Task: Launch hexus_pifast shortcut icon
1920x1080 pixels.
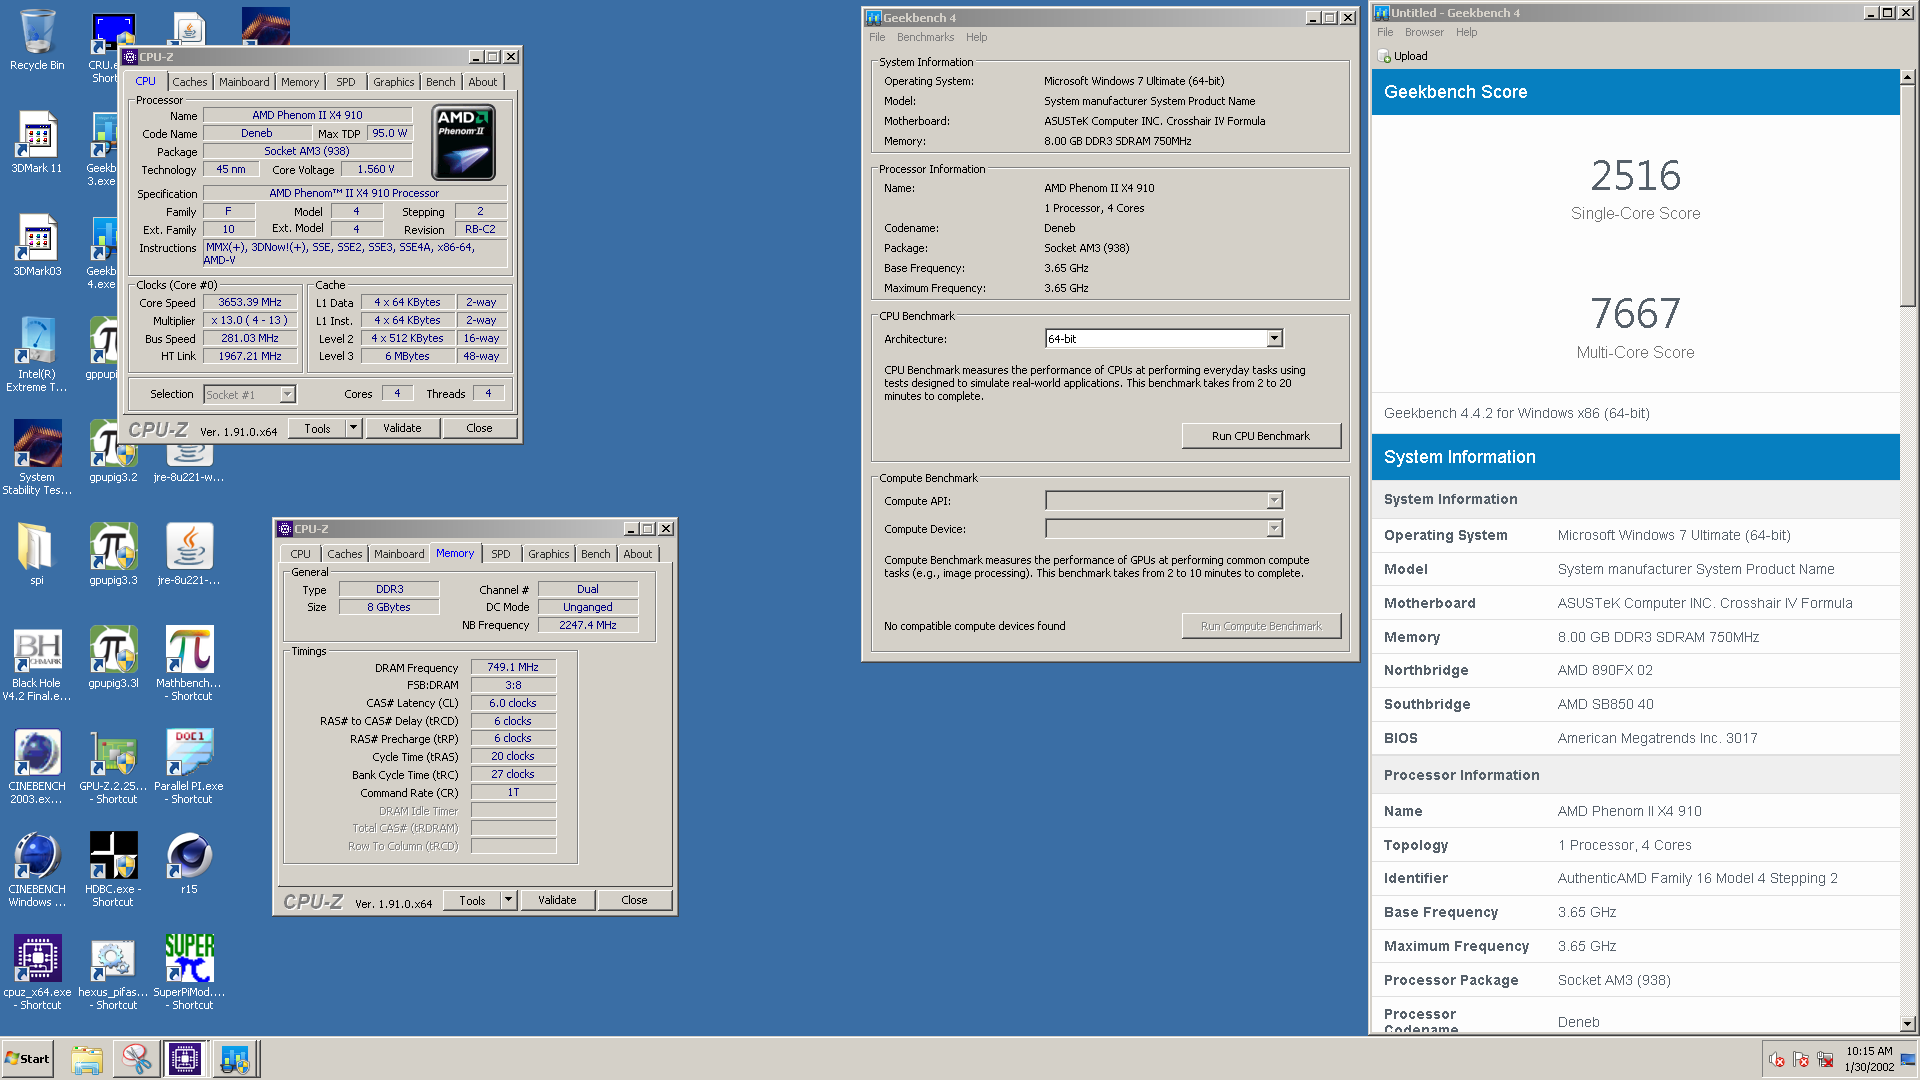Action: (113, 972)
